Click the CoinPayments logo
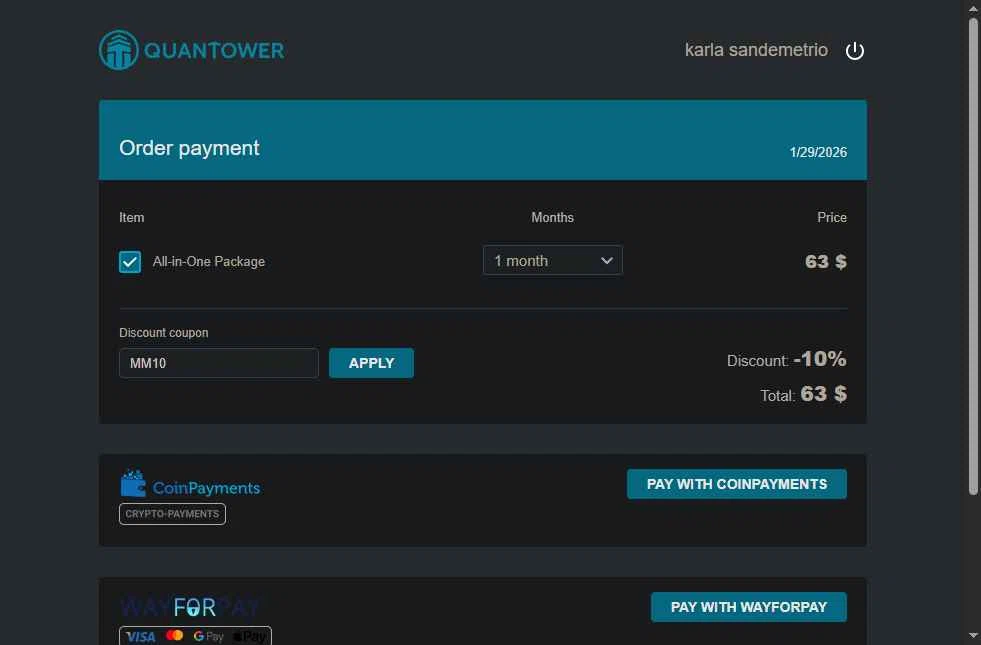 click(190, 484)
